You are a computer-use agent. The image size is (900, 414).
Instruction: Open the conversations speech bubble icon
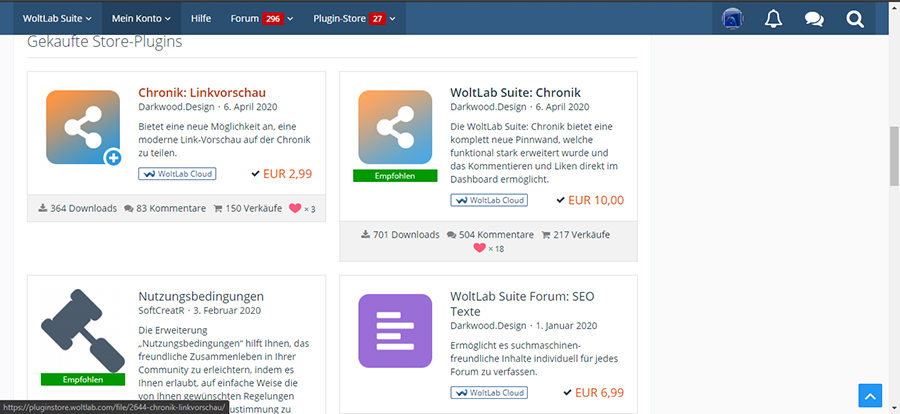[x=813, y=19]
